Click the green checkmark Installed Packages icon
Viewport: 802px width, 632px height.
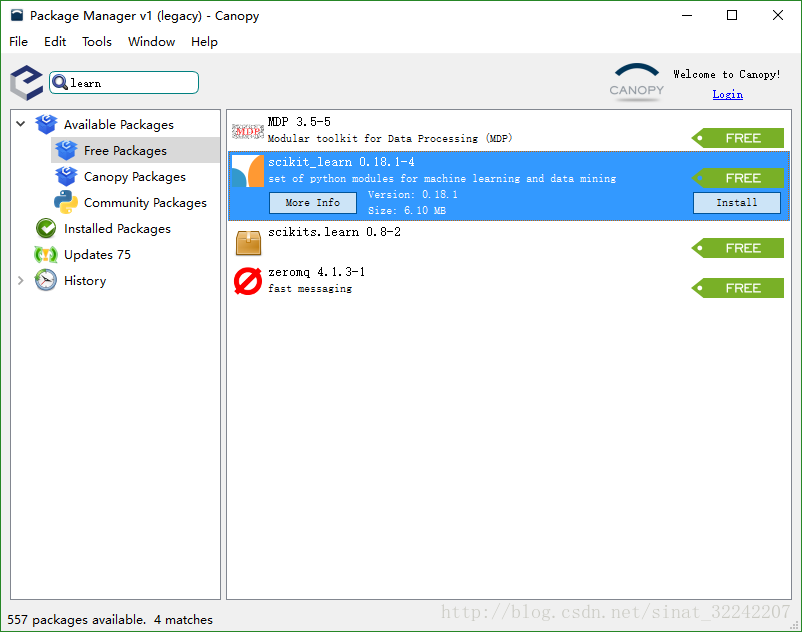[46, 228]
